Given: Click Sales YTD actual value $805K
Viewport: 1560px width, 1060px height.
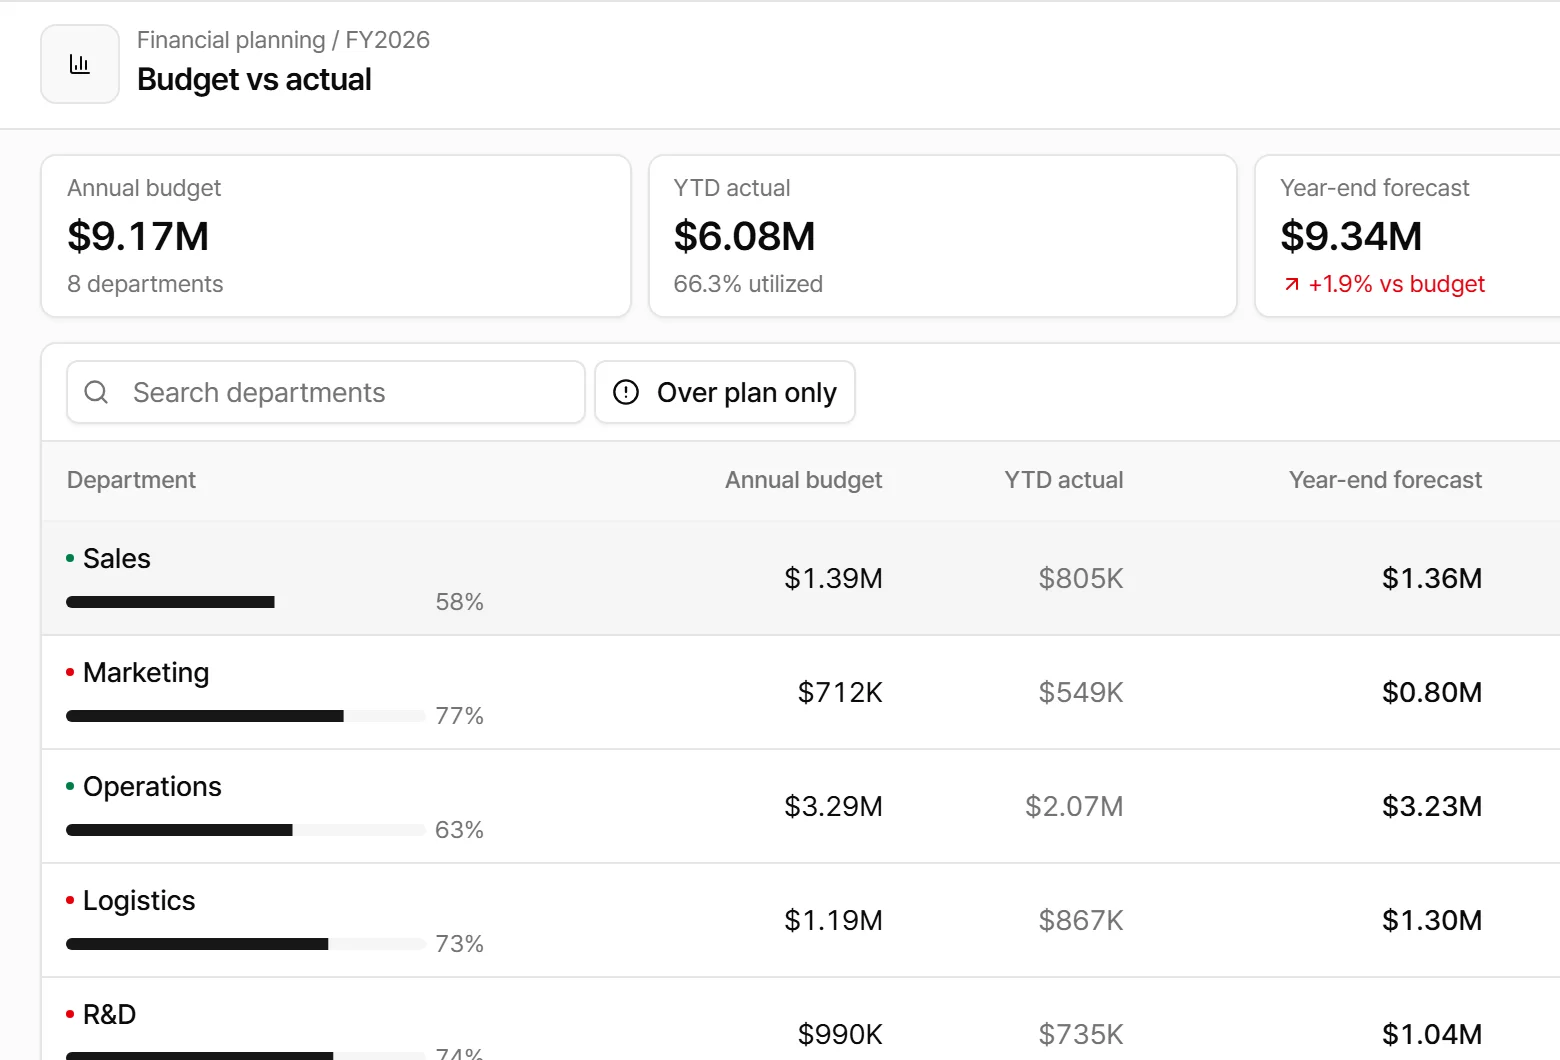Looking at the screenshot, I should 1081,578.
